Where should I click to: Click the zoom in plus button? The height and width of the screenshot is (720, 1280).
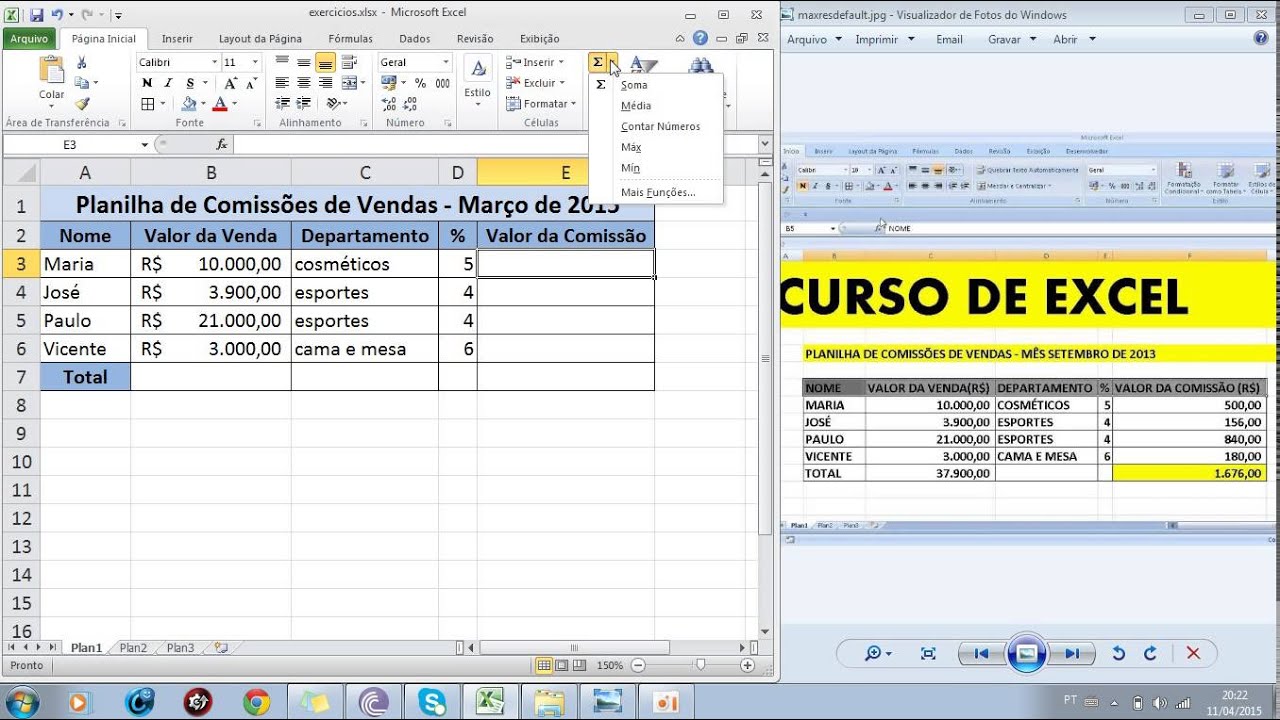point(747,665)
